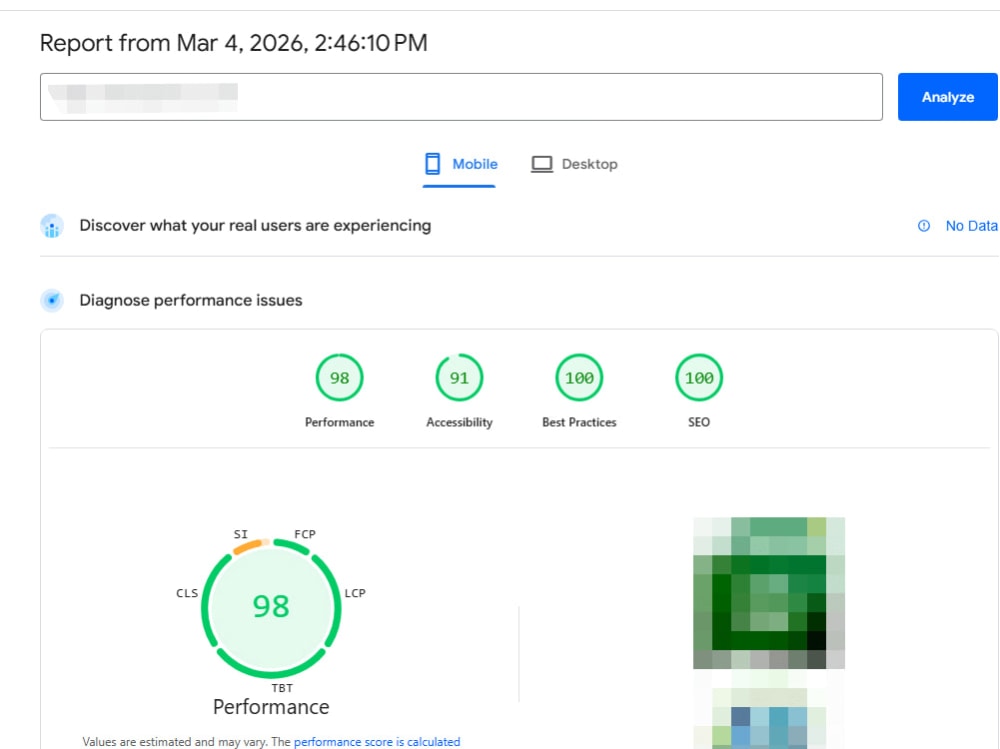The width and height of the screenshot is (1000, 749).
Task: Click the SI segment of performance gauge
Action: (x=249, y=546)
